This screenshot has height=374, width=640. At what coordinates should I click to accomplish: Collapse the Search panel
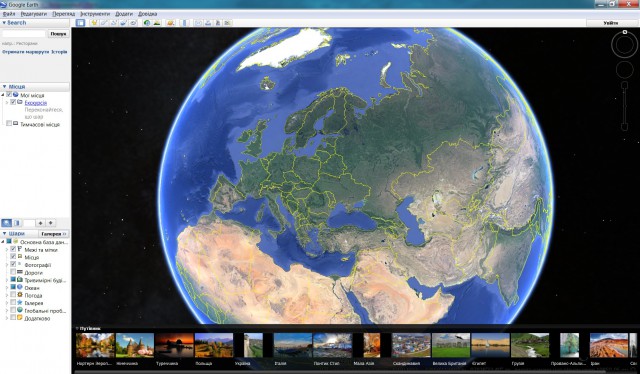4,23
